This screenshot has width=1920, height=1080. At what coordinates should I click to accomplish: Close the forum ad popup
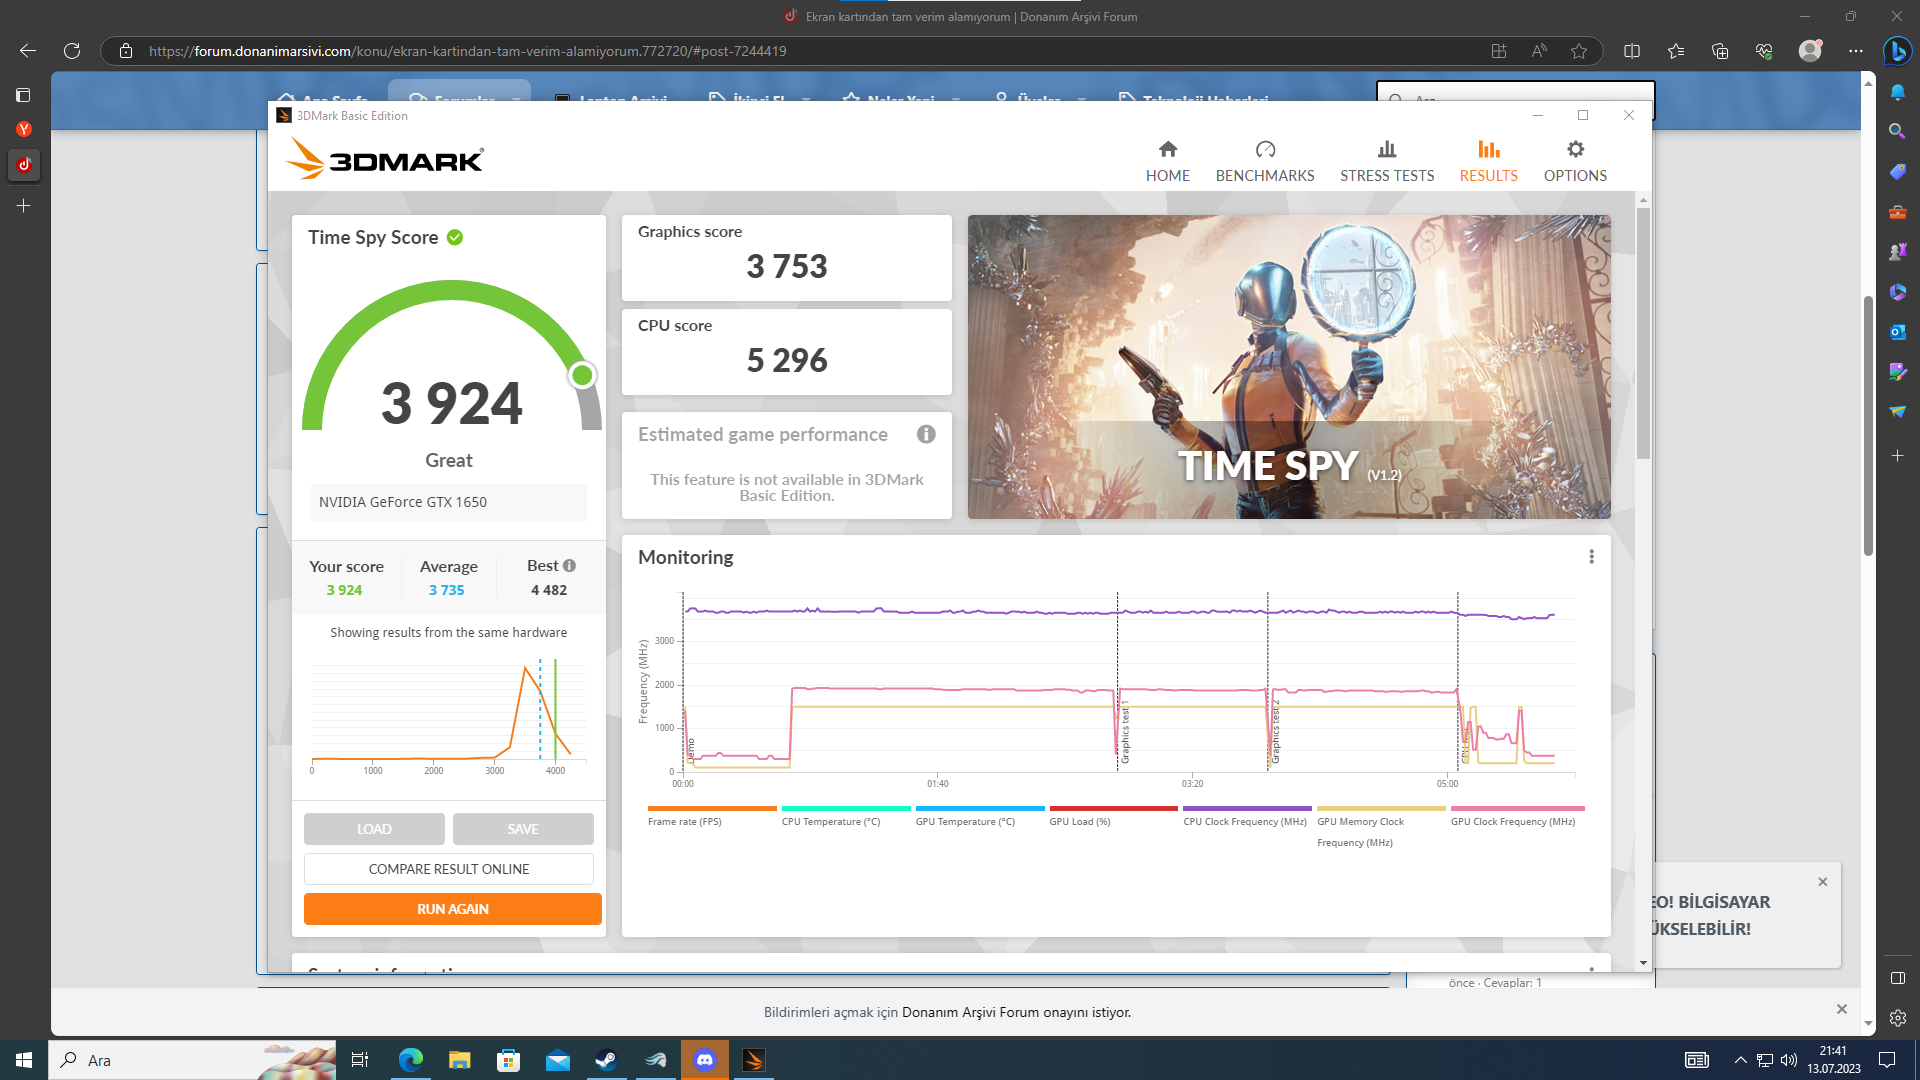coord(1822,882)
